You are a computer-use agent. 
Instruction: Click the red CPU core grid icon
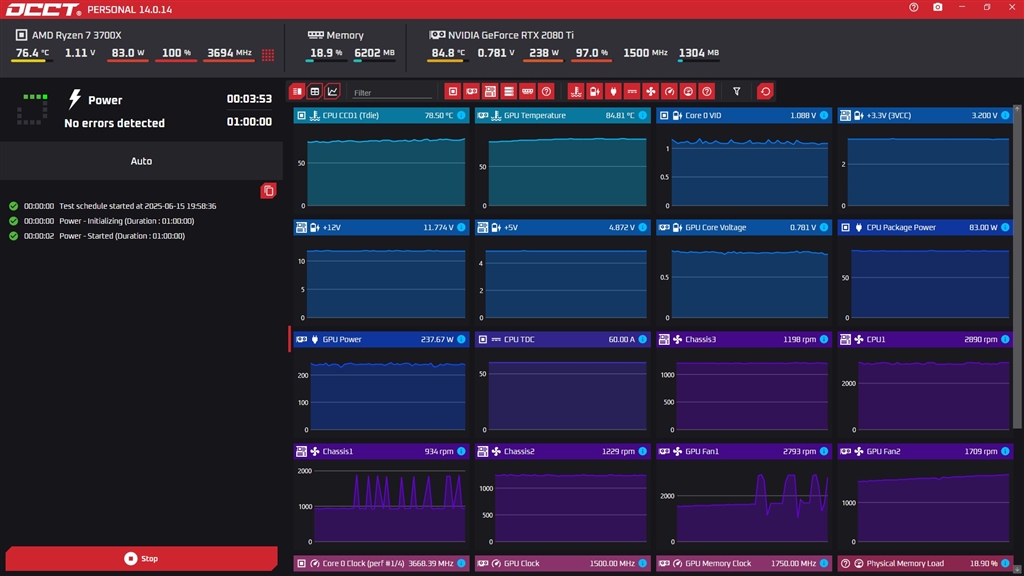[268, 54]
